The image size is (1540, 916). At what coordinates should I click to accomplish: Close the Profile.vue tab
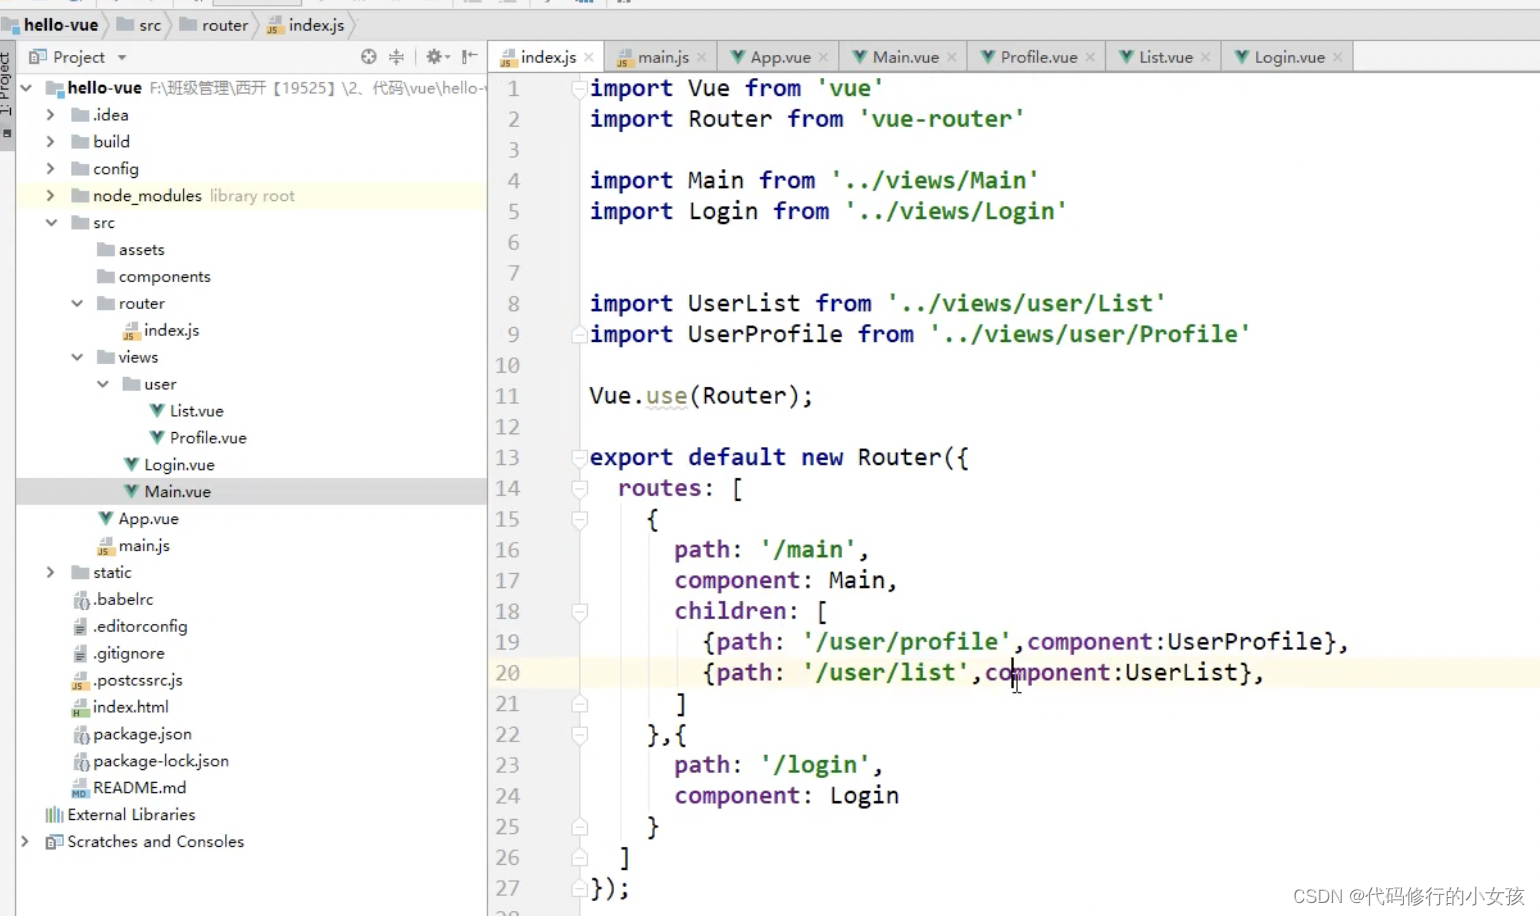[x=1090, y=57]
